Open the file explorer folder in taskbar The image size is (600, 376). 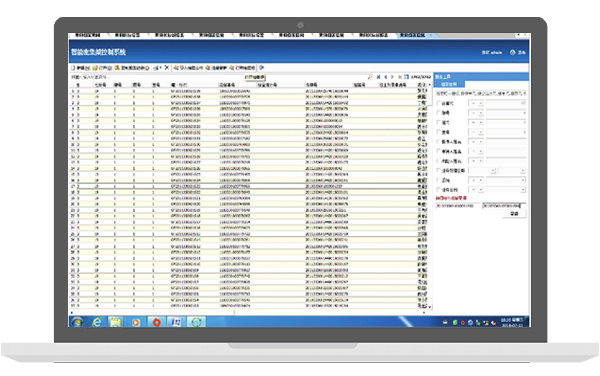click(x=116, y=322)
